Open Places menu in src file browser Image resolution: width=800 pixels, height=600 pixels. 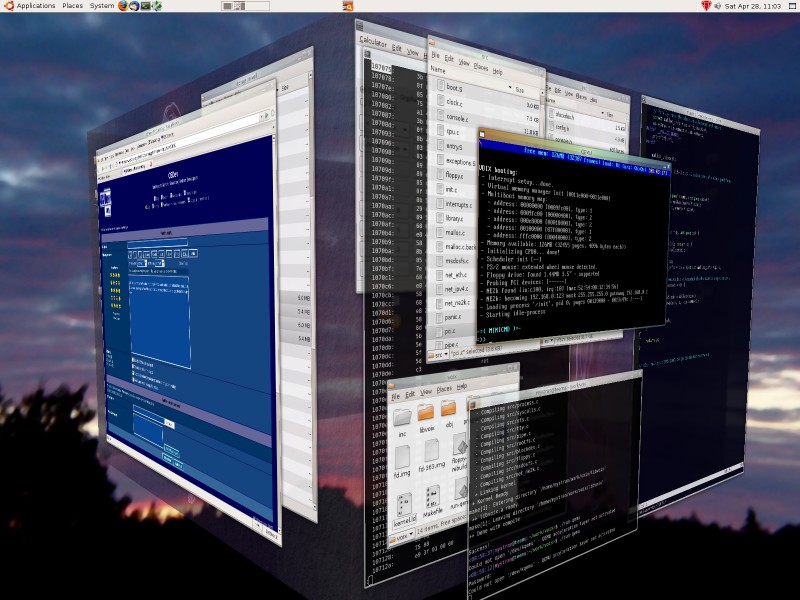point(481,67)
